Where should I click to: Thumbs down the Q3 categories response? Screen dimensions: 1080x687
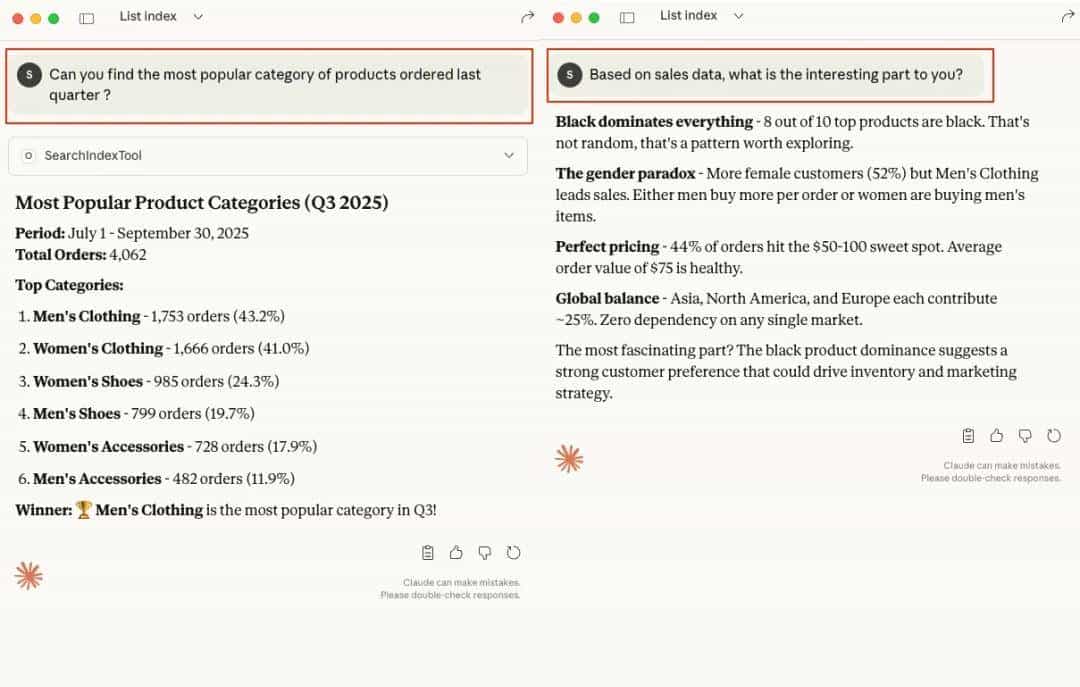pos(485,552)
